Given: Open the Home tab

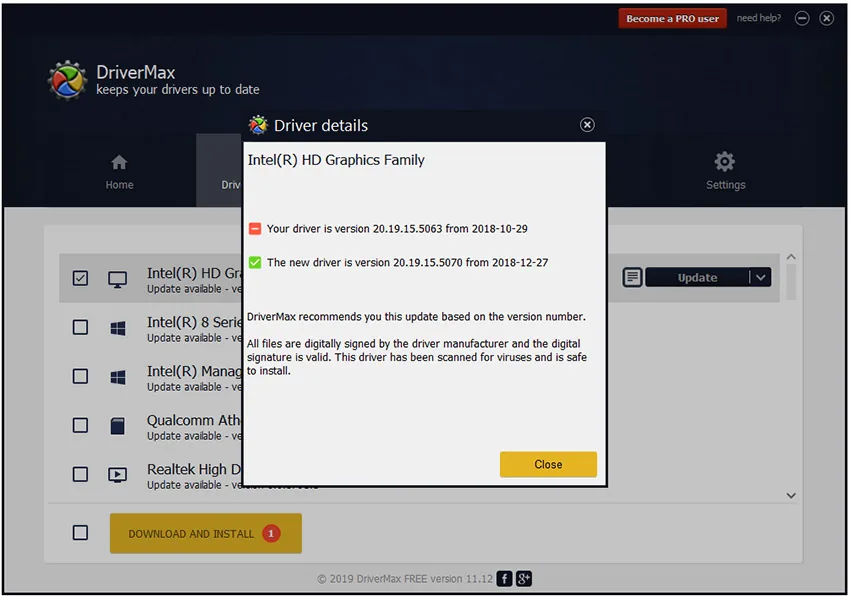Looking at the screenshot, I should point(119,172).
